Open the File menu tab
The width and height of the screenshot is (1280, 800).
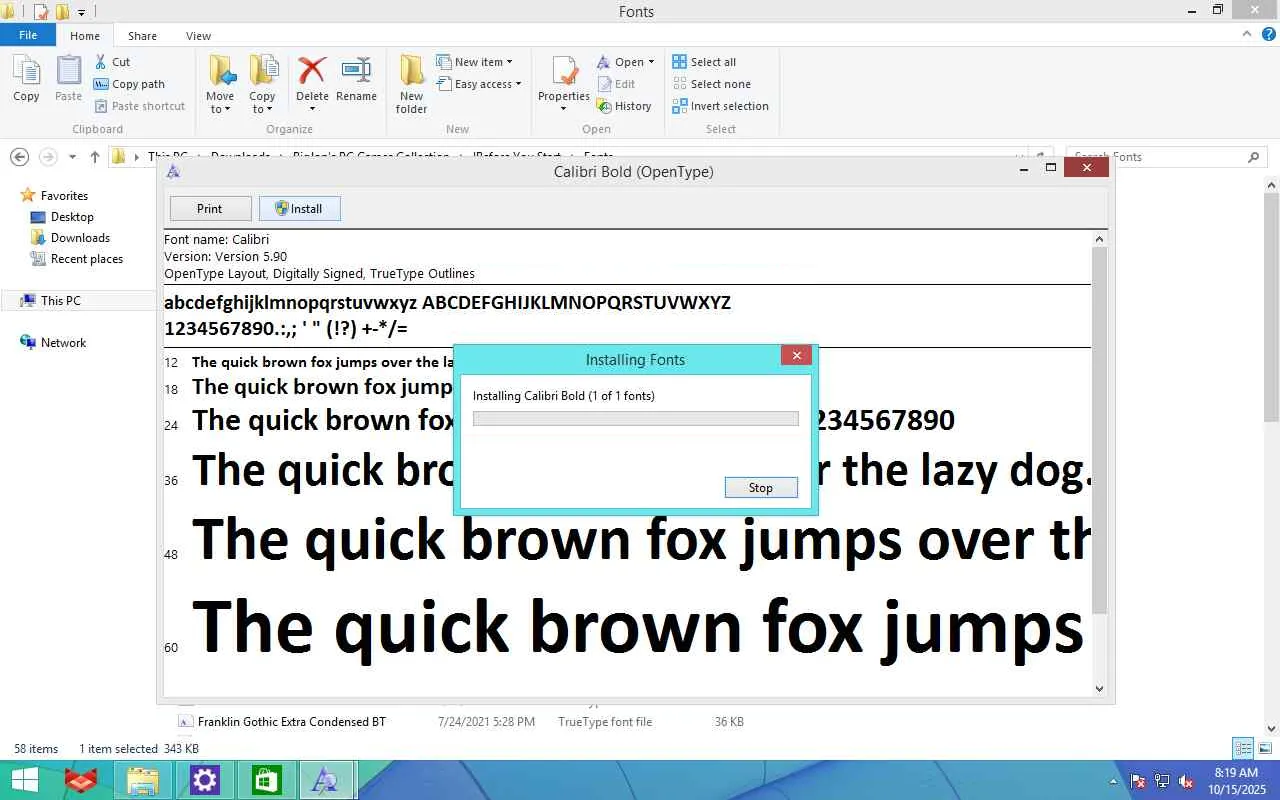pos(28,35)
